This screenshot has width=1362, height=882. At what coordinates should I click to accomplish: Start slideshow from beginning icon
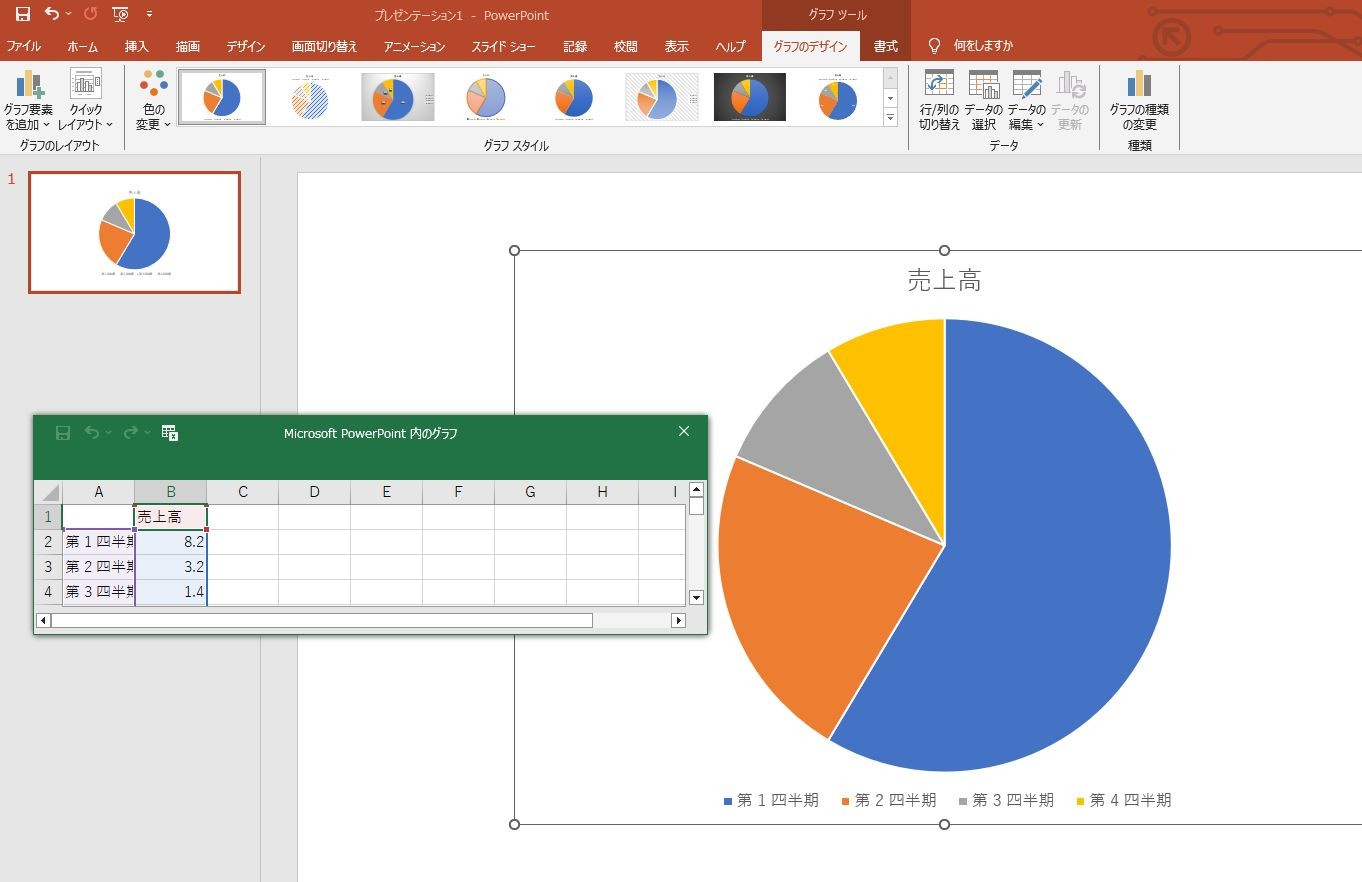tap(121, 14)
